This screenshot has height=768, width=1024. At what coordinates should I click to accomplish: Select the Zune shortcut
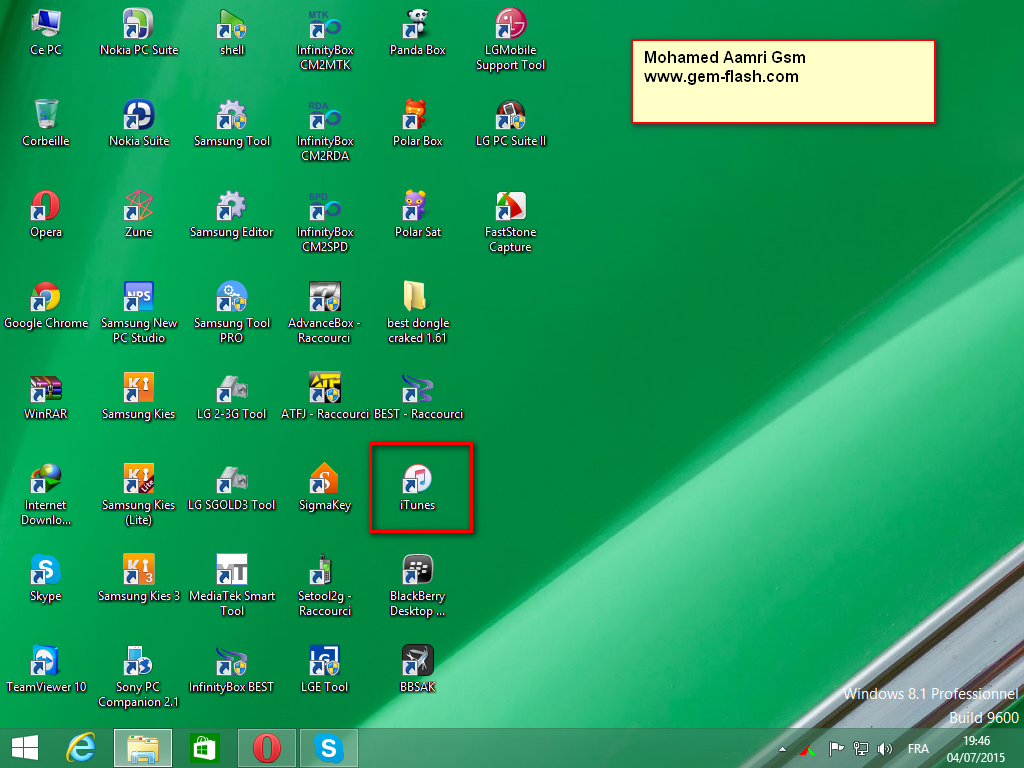[x=138, y=214]
